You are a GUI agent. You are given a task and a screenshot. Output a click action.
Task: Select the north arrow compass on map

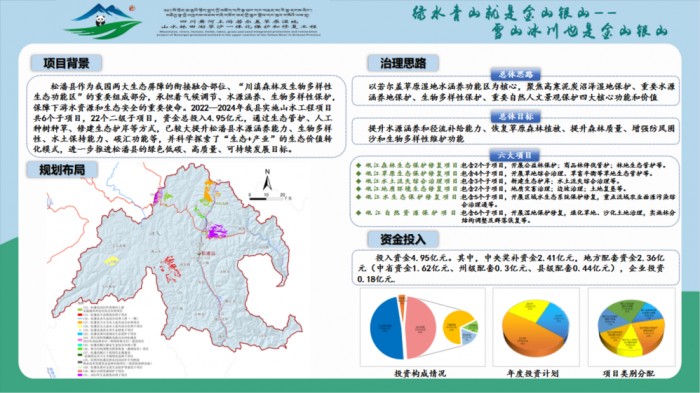coord(267,180)
